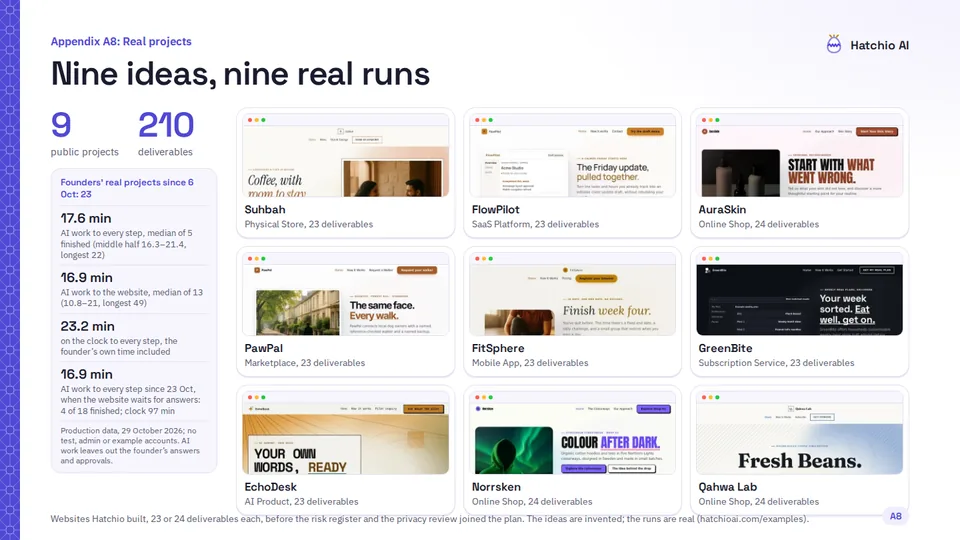Click the red button in AuraSkin thumbnail

[877, 131]
